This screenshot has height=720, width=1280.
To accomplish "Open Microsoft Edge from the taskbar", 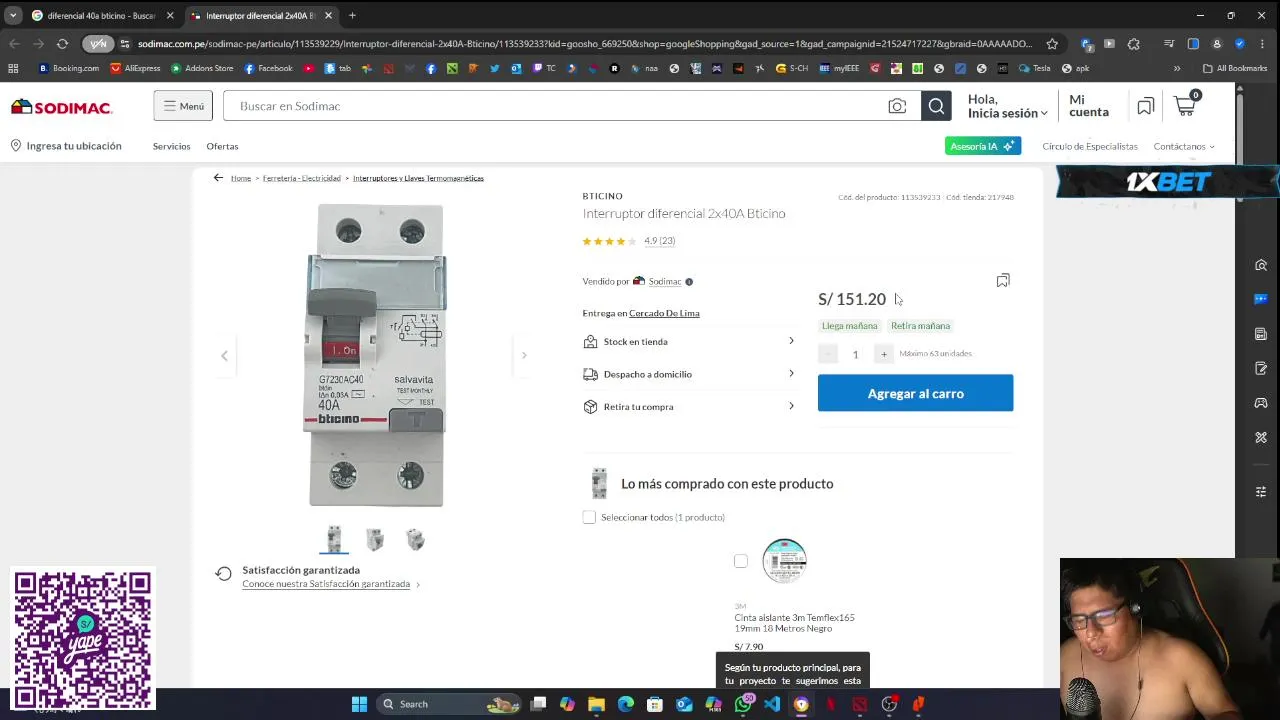I will 625,704.
